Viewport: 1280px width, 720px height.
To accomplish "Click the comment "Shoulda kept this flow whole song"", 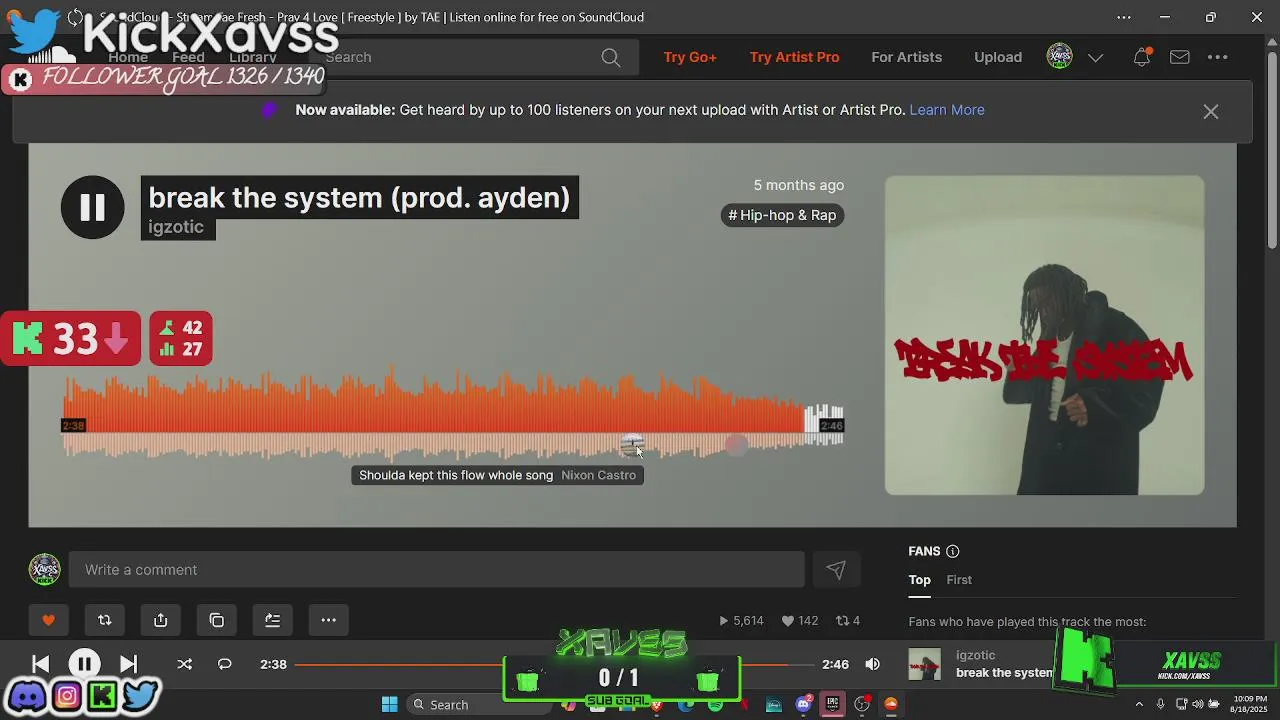I will (456, 475).
